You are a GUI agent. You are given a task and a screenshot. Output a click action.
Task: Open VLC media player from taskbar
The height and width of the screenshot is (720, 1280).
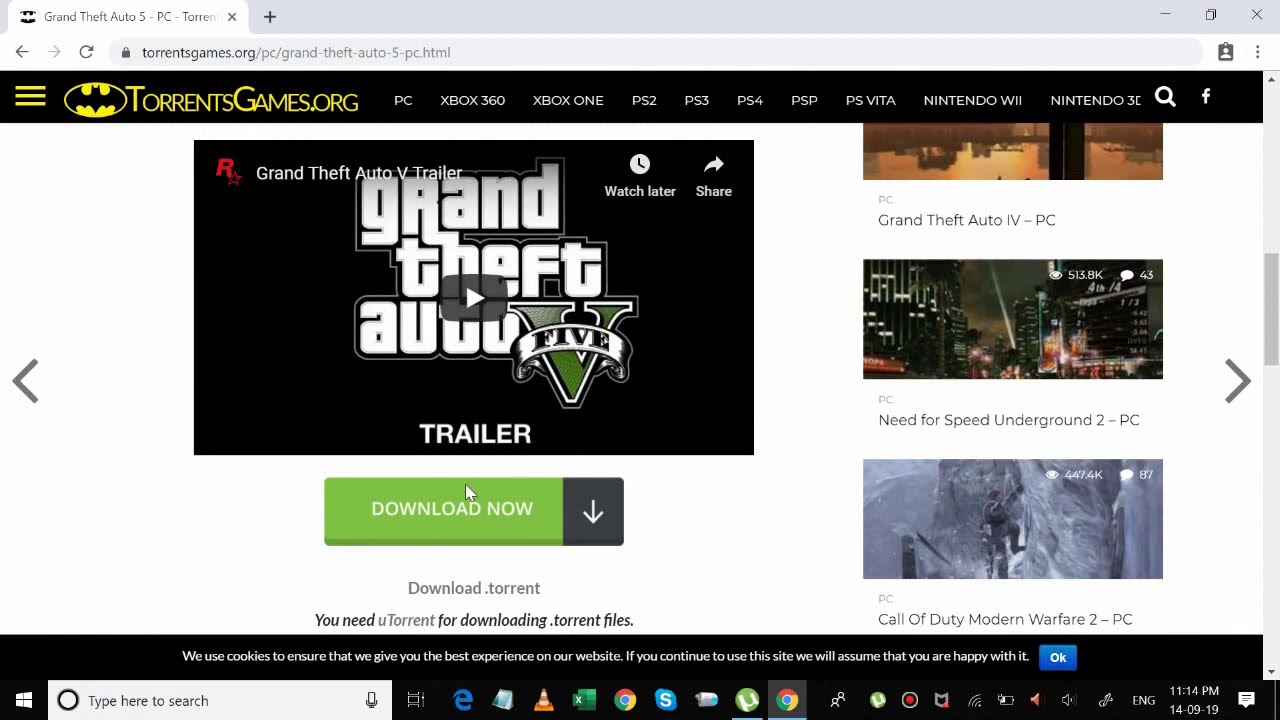pyautogui.click(x=544, y=700)
